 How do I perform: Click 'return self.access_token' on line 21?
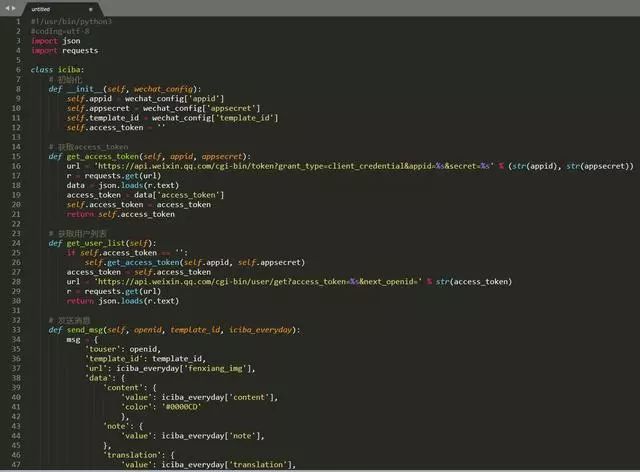point(121,214)
